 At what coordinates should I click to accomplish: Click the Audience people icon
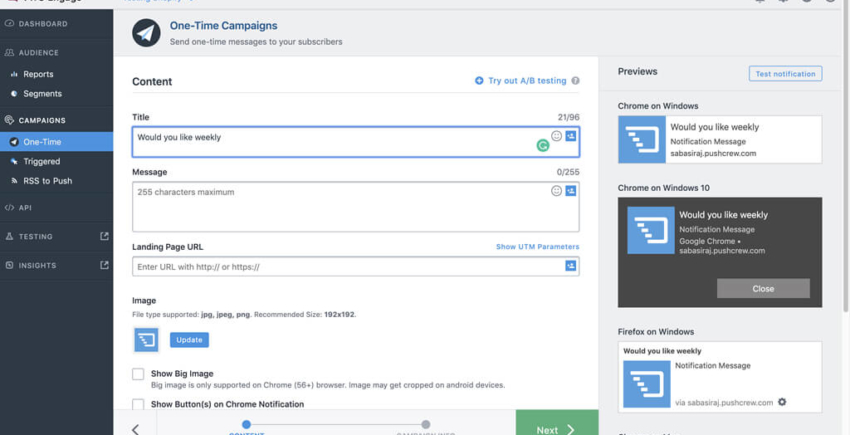point(9,53)
